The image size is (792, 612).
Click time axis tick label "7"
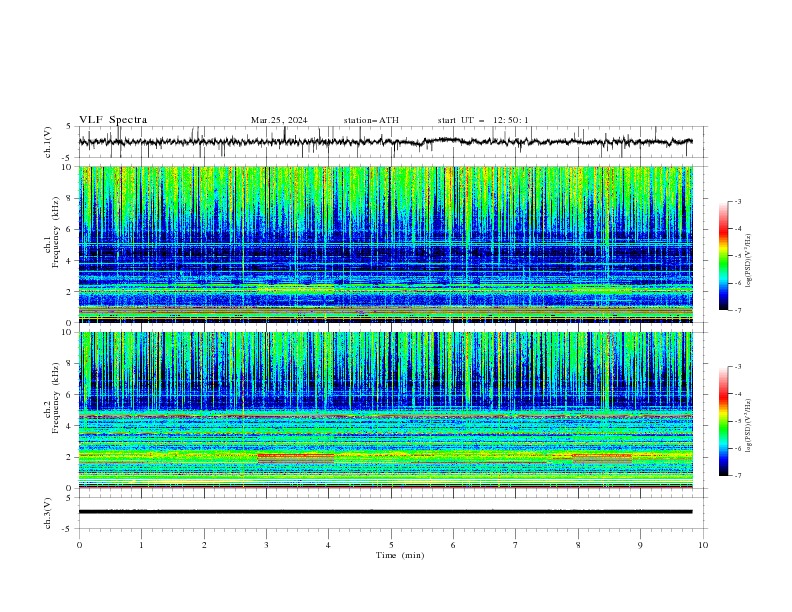516,545
